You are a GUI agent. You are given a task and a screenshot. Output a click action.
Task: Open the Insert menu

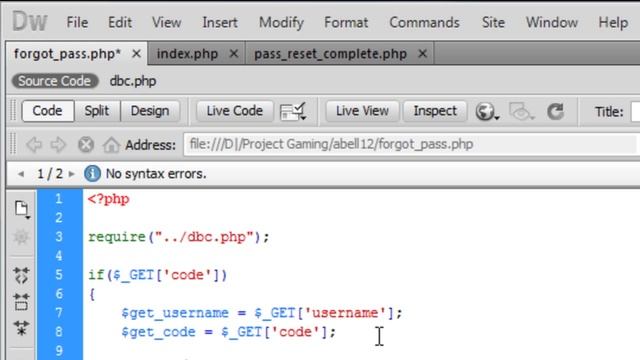220,22
